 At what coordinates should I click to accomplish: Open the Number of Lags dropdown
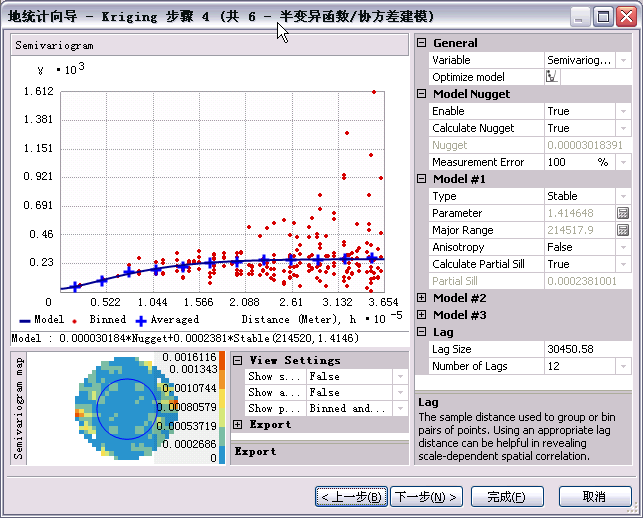coord(623,366)
